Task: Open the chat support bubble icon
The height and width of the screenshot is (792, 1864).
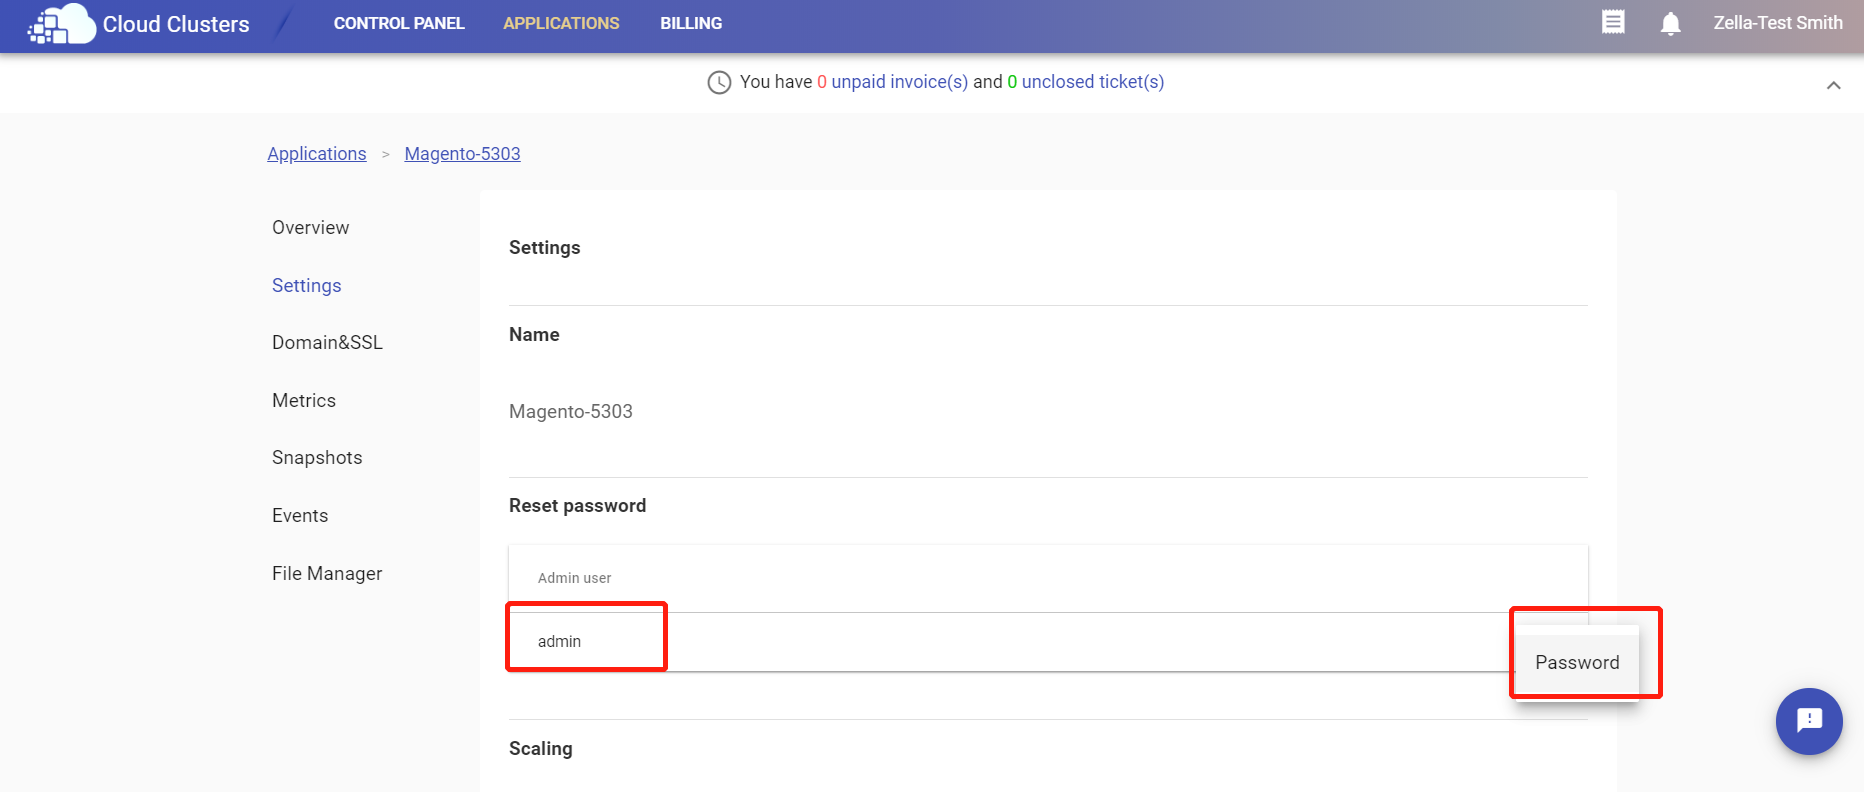Action: (x=1809, y=721)
